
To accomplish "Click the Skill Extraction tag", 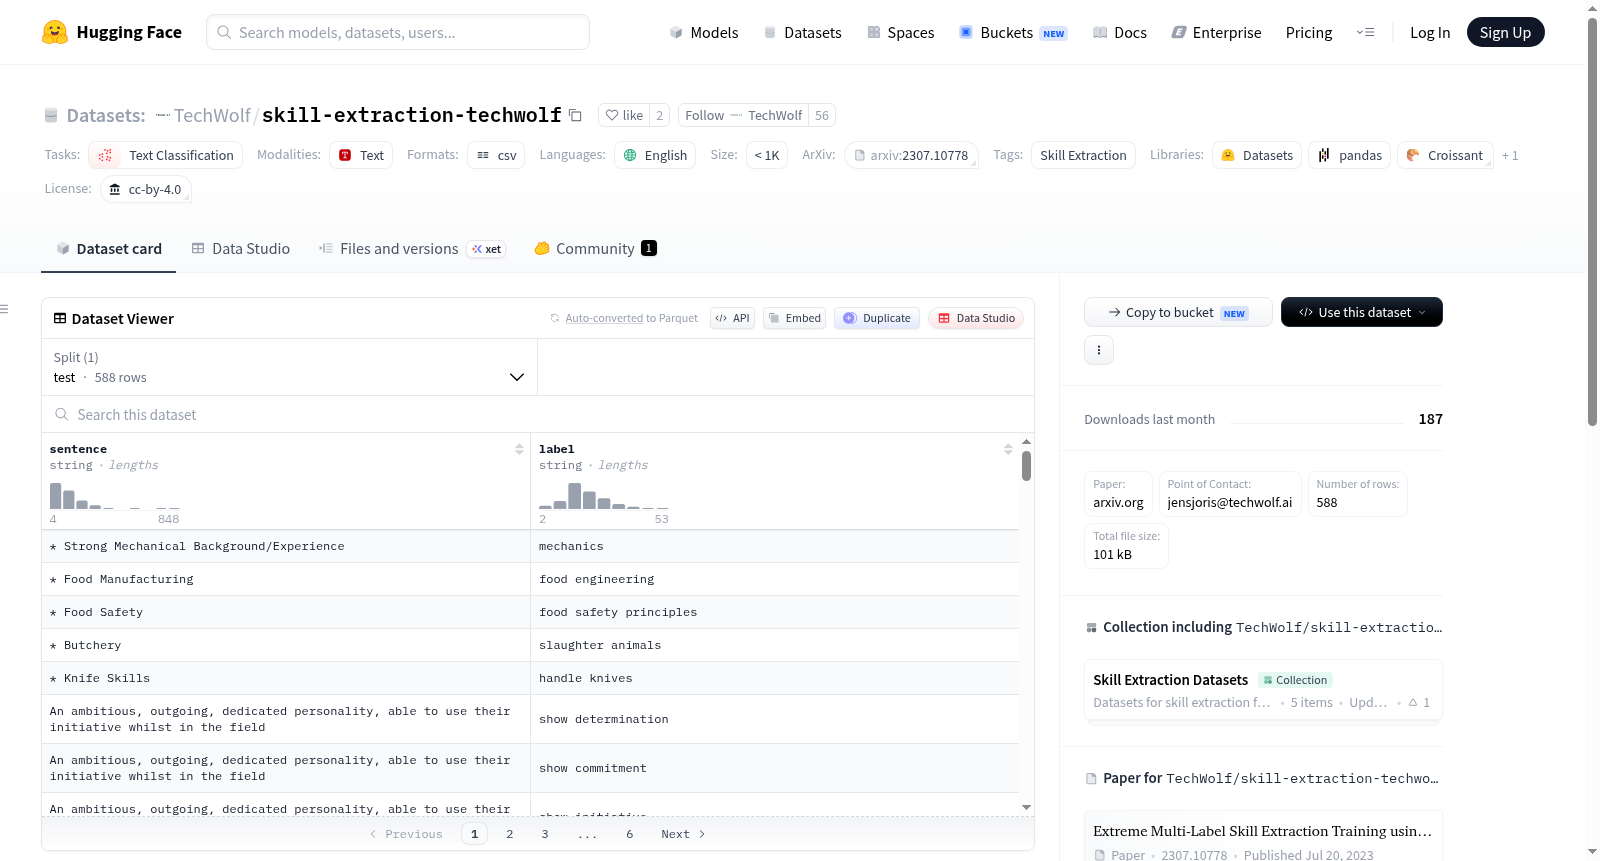I will tap(1083, 155).
